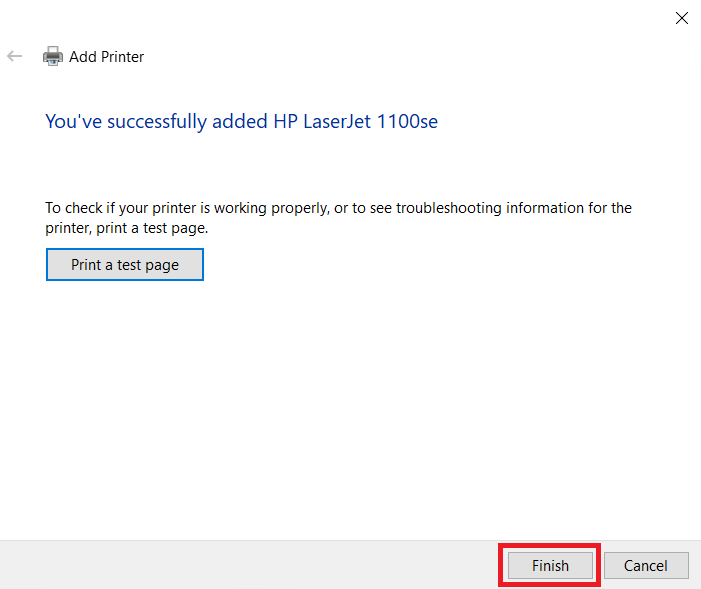The height and width of the screenshot is (589, 701).
Task: Click the 'Add Printer' title text
Action: point(106,57)
